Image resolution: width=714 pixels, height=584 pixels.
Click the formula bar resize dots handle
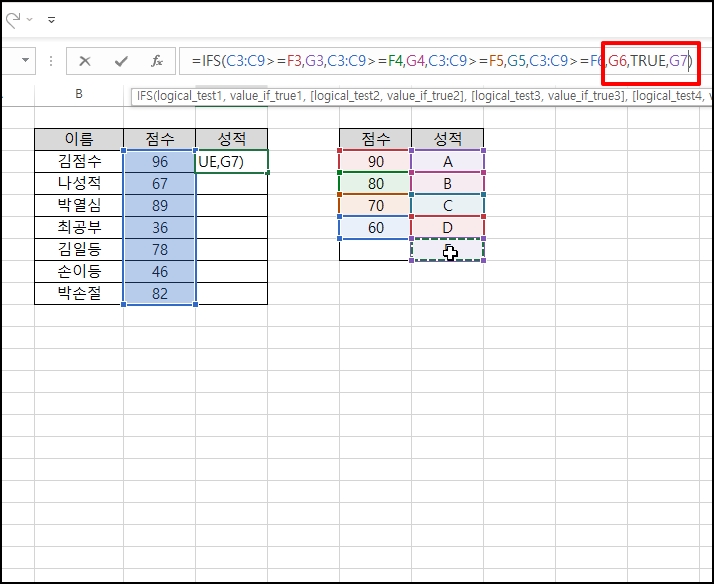click(x=51, y=61)
